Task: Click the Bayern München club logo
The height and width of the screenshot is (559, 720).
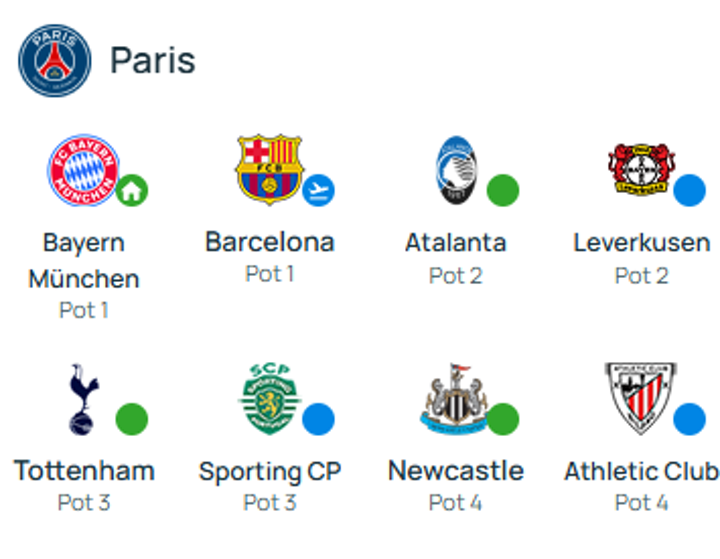Action: point(83,170)
